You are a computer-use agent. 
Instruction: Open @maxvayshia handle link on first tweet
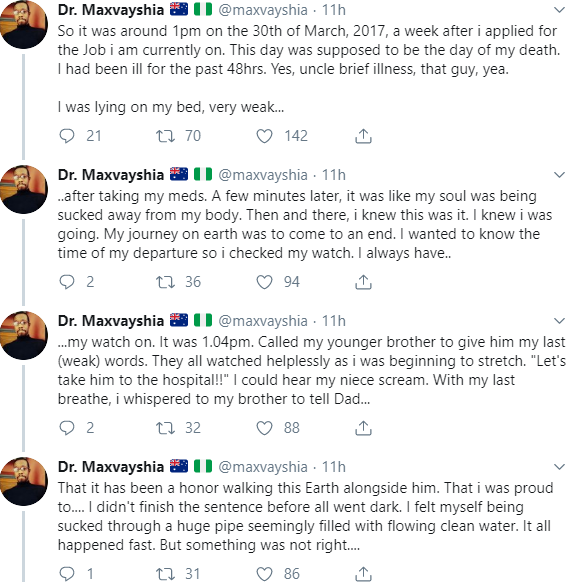tap(263, 10)
